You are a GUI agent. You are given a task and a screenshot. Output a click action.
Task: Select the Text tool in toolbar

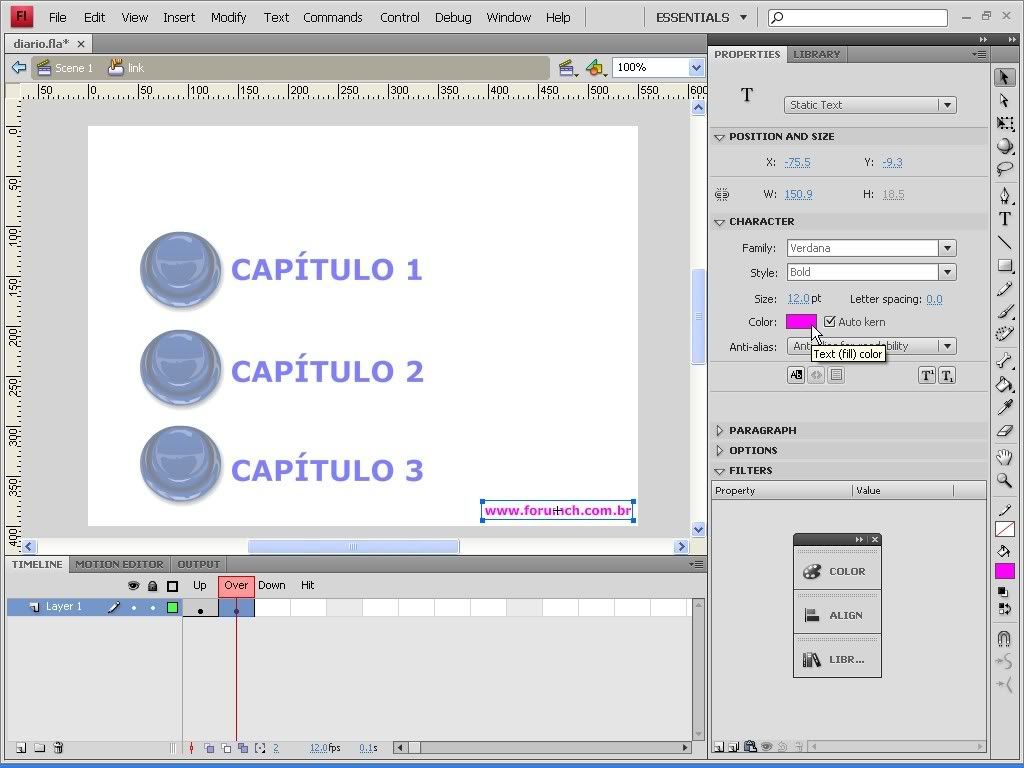coord(1005,219)
